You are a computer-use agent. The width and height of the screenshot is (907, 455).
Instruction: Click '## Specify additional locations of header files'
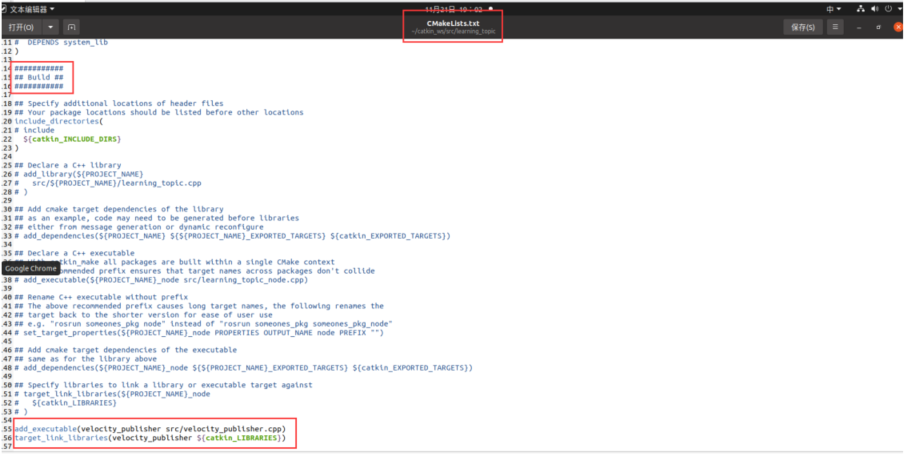coord(119,103)
